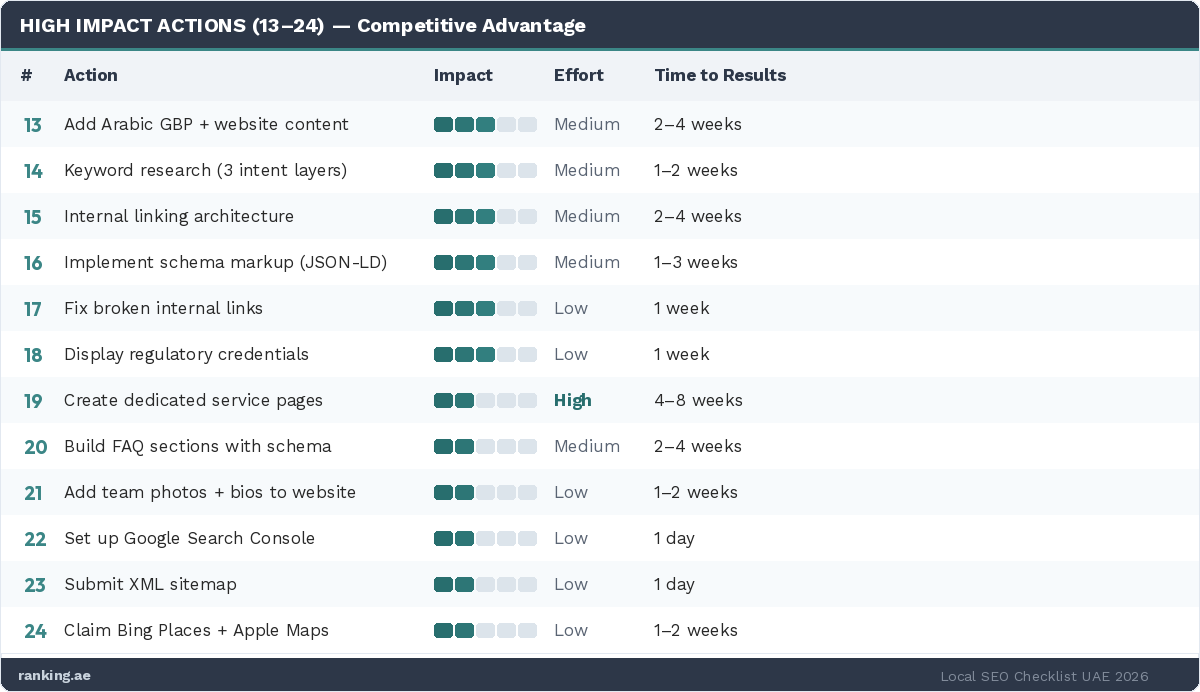Screen dimensions: 1200x692
Task: Click the Effort column header
Action: pyautogui.click(x=579, y=75)
